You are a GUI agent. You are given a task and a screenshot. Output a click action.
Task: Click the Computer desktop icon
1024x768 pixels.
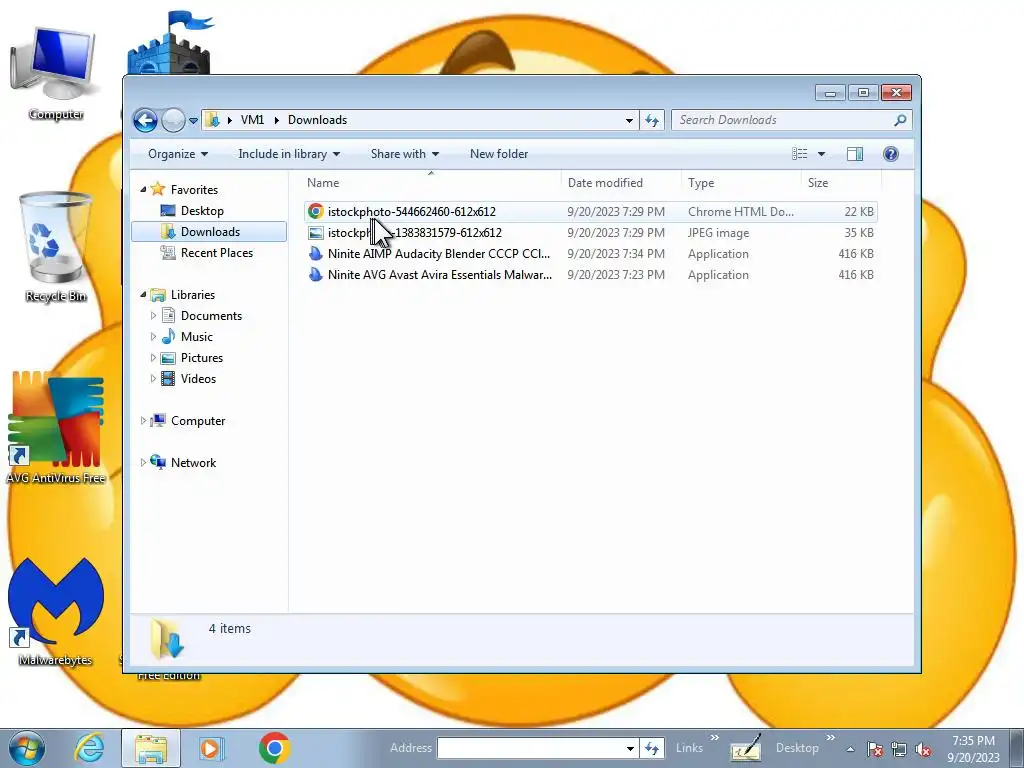[56, 73]
